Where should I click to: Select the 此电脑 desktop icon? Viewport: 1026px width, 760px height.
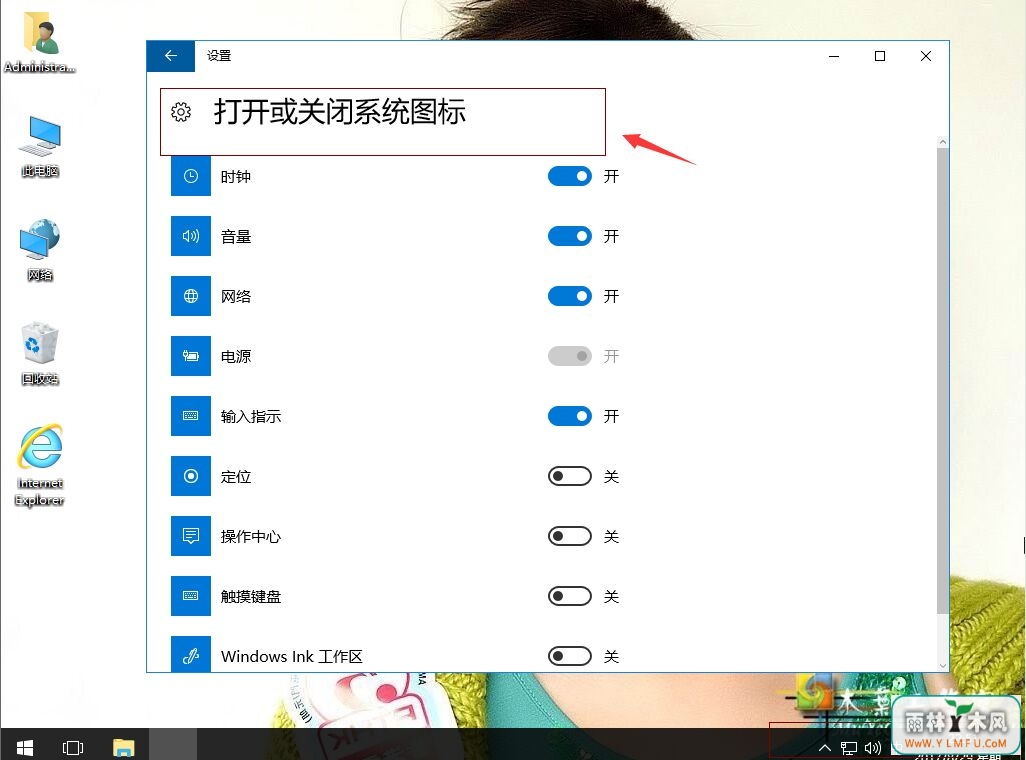click(x=40, y=147)
